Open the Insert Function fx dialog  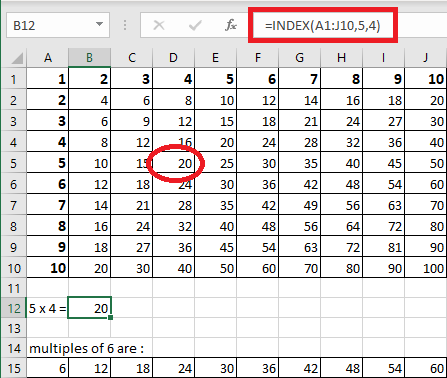(x=231, y=25)
